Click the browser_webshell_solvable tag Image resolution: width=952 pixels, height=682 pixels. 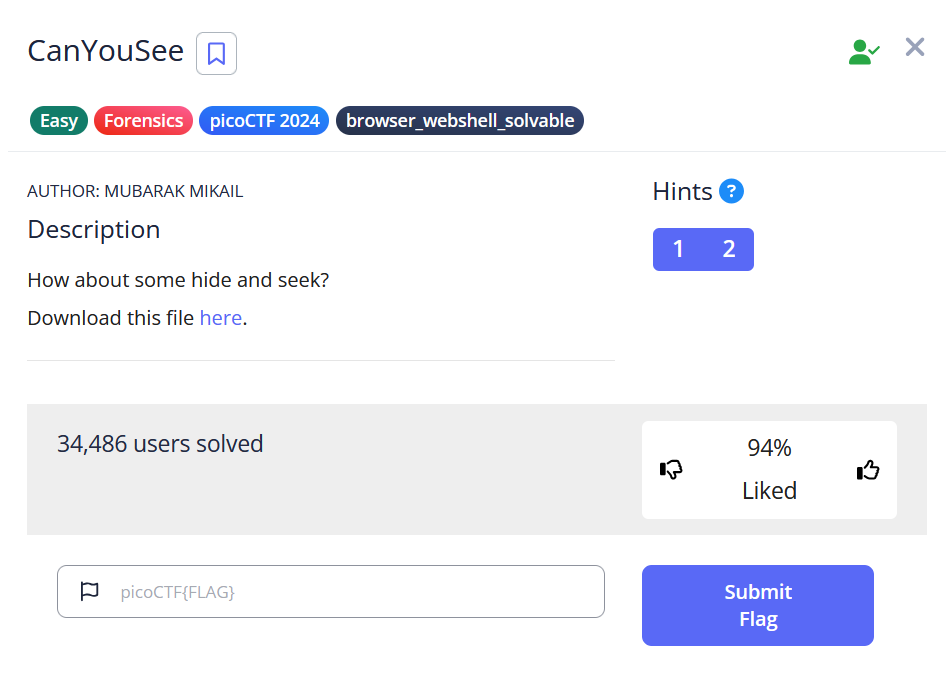coord(459,121)
